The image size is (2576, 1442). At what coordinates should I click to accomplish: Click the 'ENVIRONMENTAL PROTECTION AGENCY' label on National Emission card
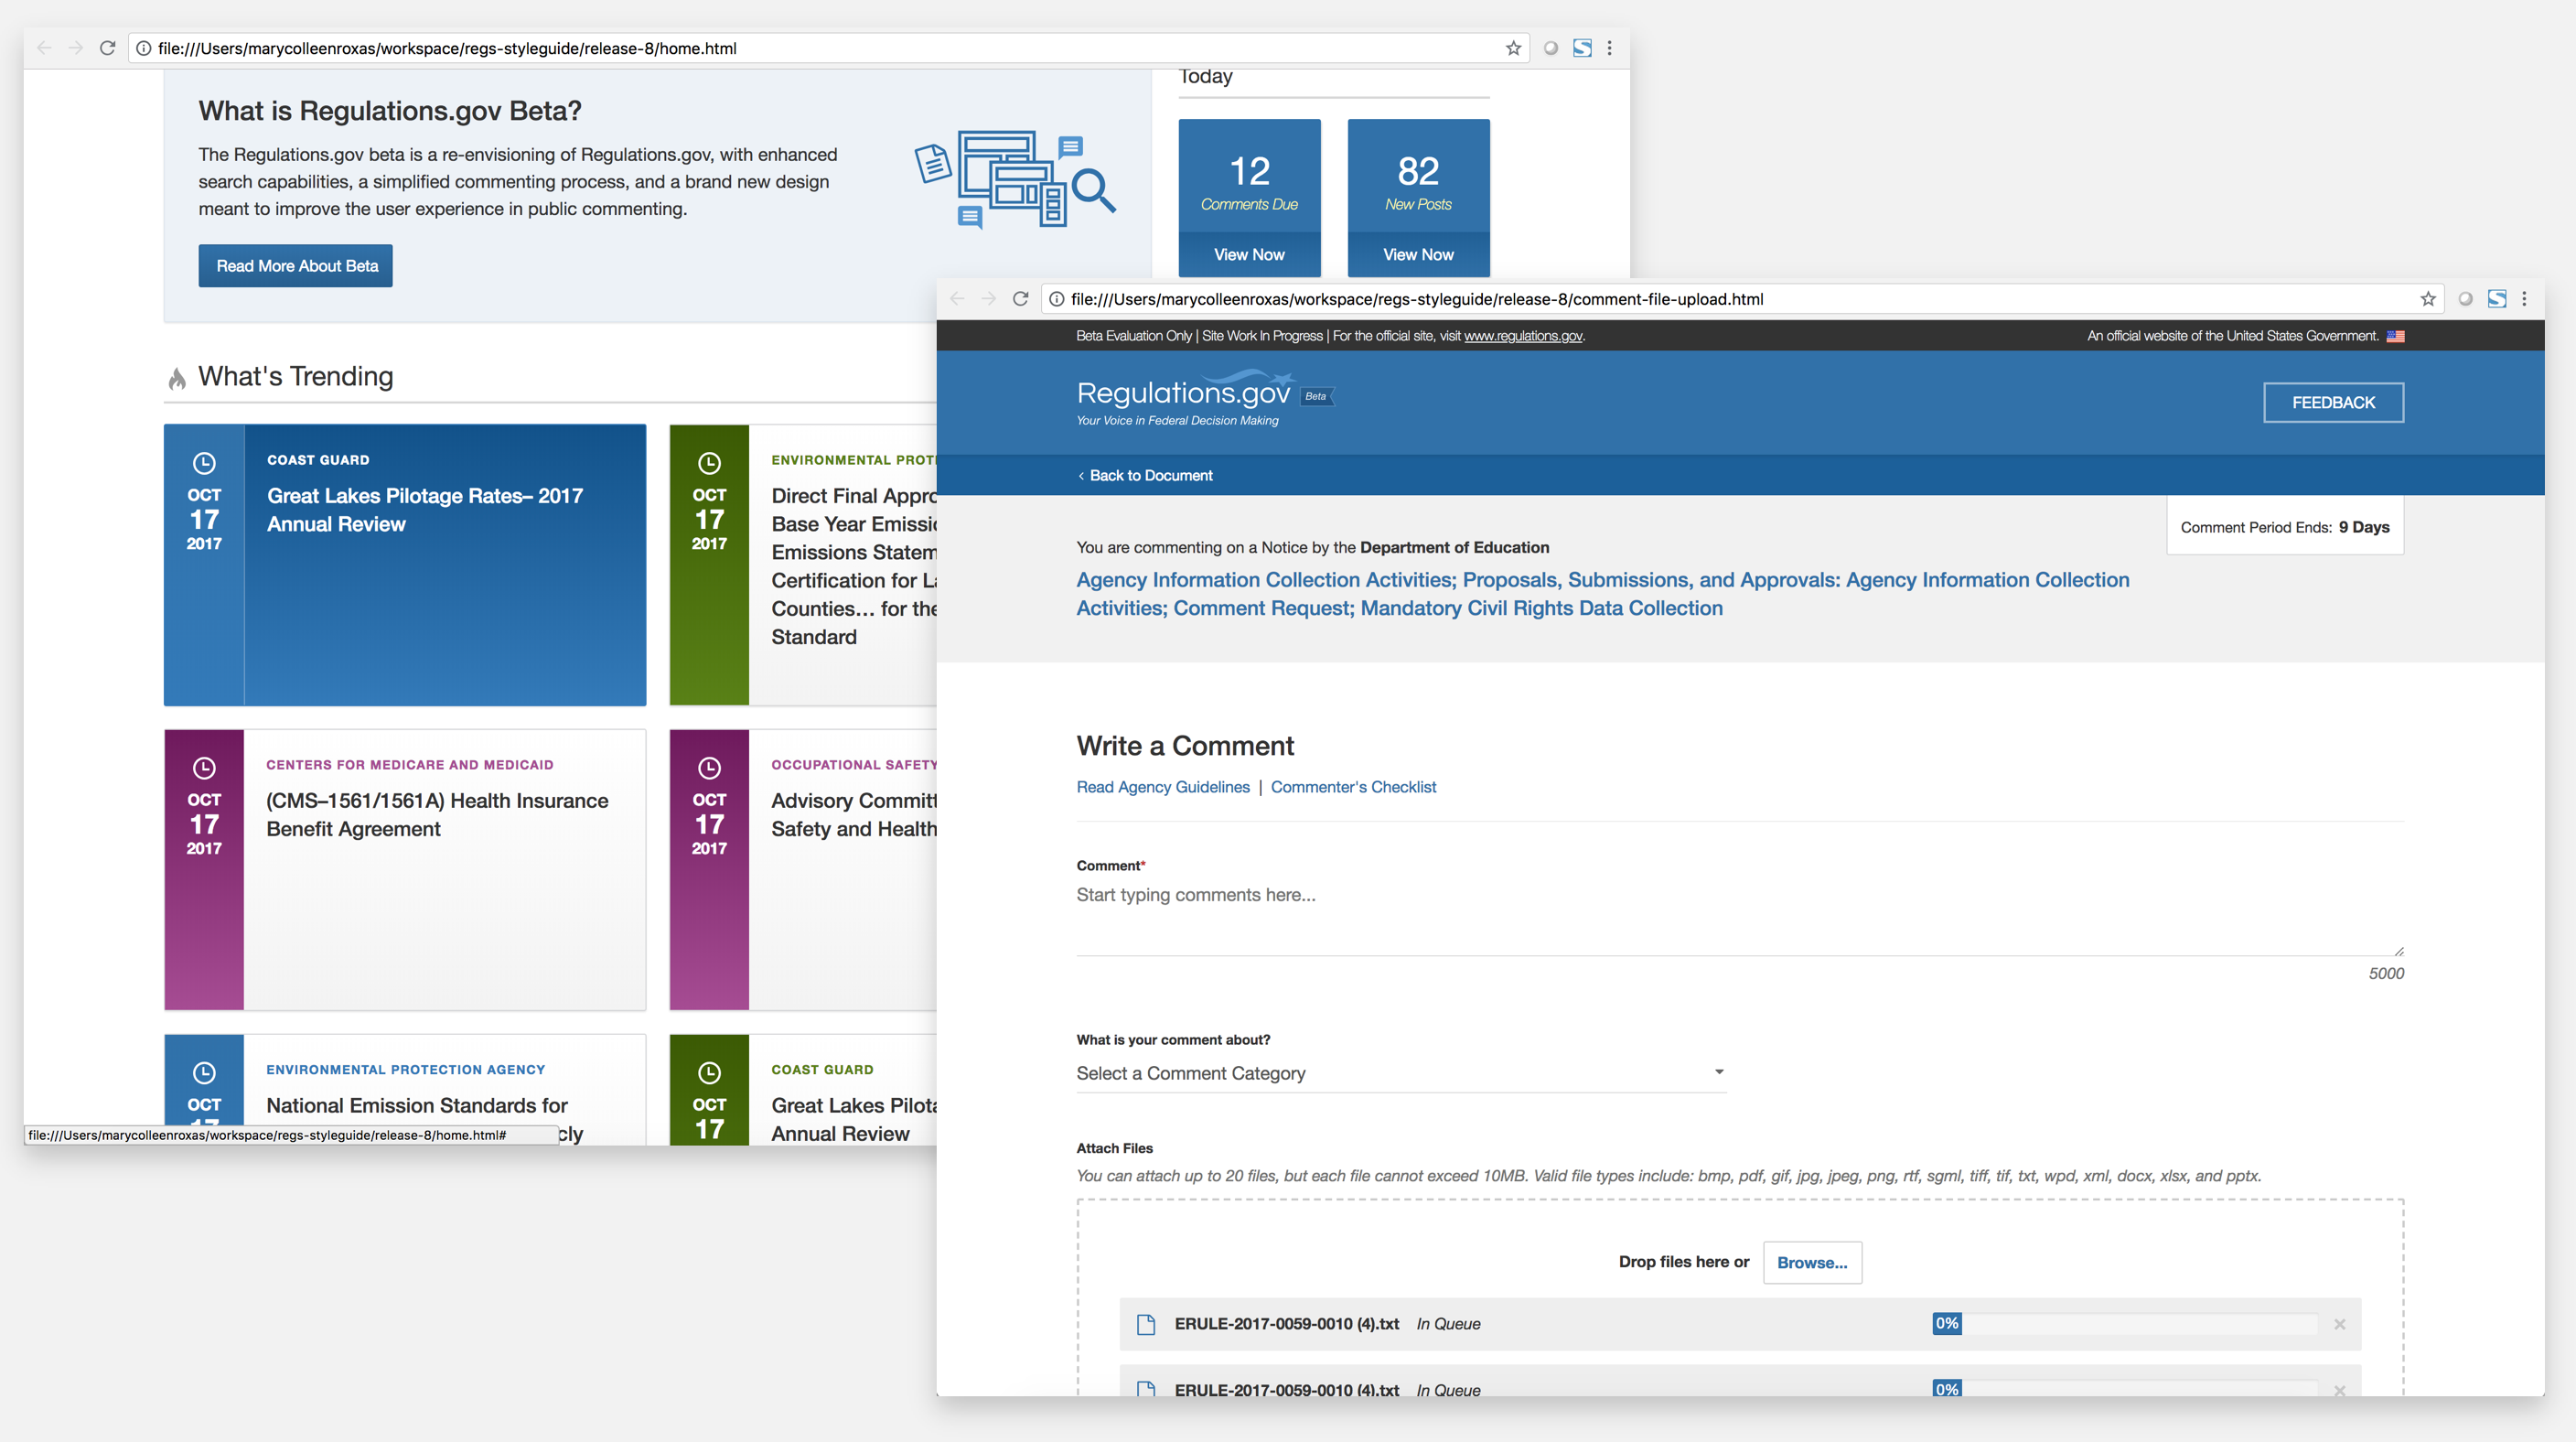(405, 1070)
